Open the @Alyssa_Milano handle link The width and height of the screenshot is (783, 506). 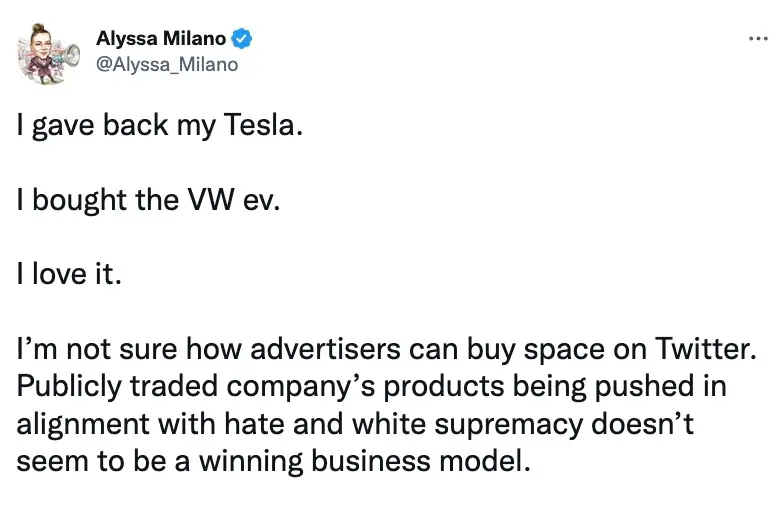point(167,64)
